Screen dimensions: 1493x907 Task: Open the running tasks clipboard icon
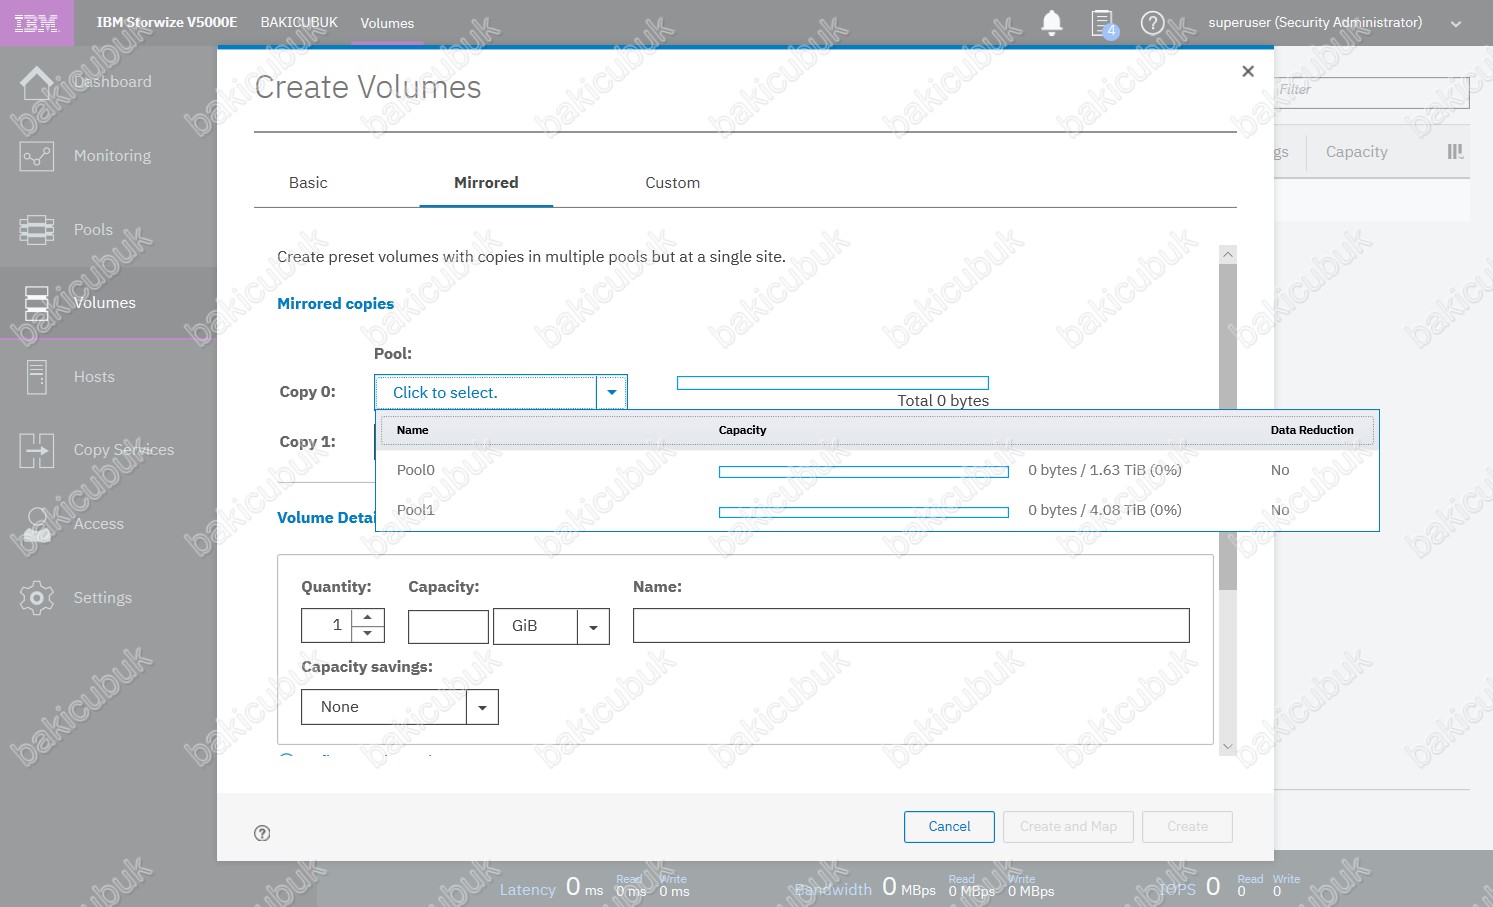point(1104,23)
